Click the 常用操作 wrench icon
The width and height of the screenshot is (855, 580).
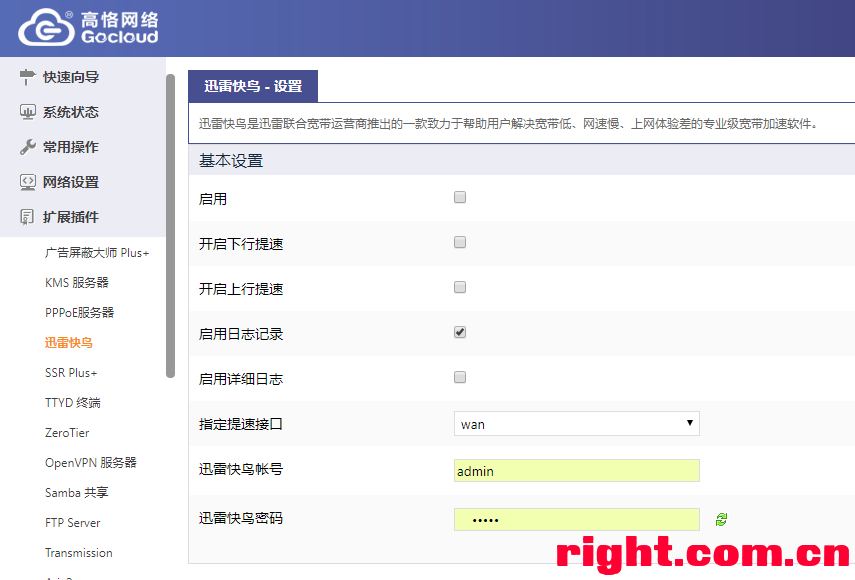(x=27, y=147)
